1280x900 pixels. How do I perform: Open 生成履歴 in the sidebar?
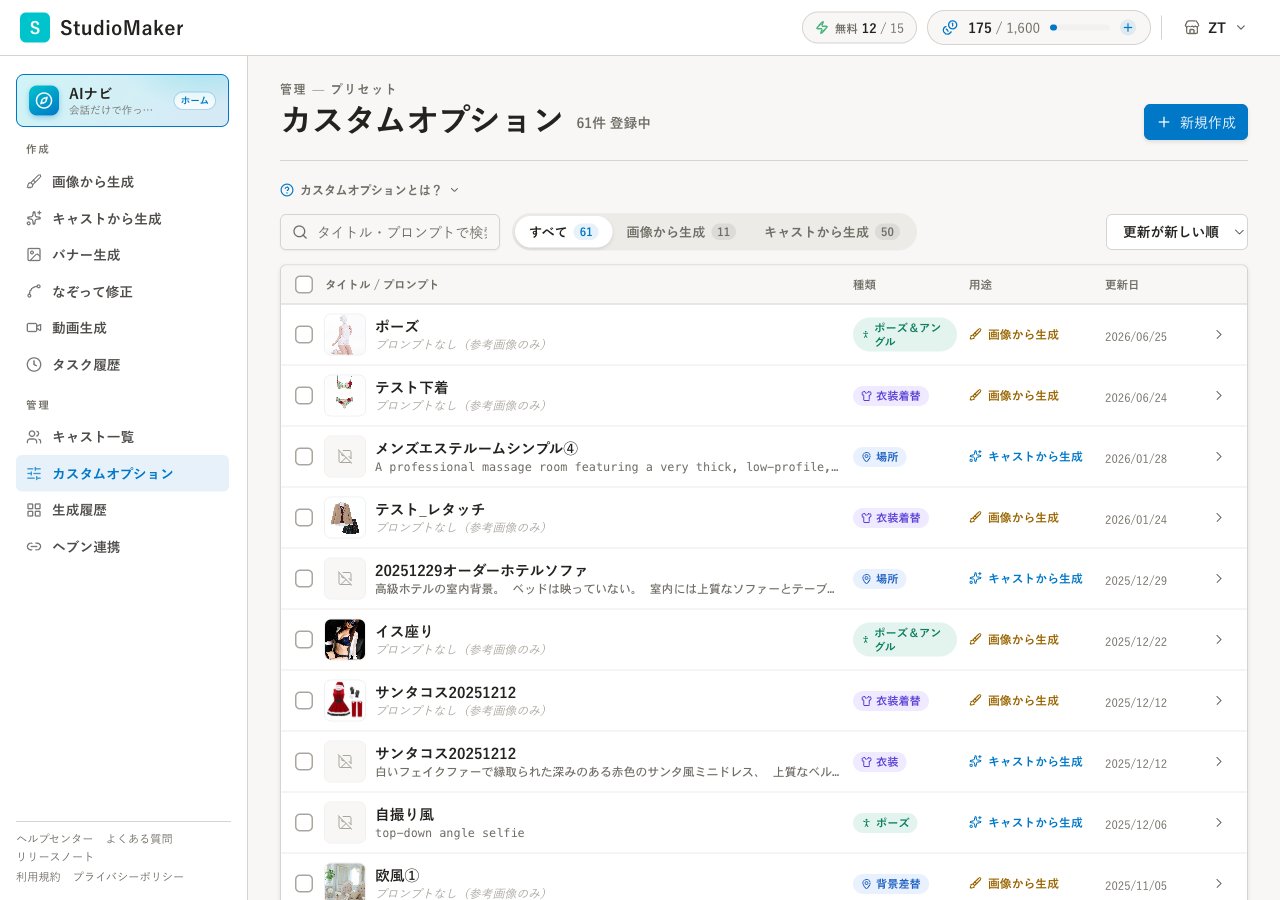click(122, 510)
